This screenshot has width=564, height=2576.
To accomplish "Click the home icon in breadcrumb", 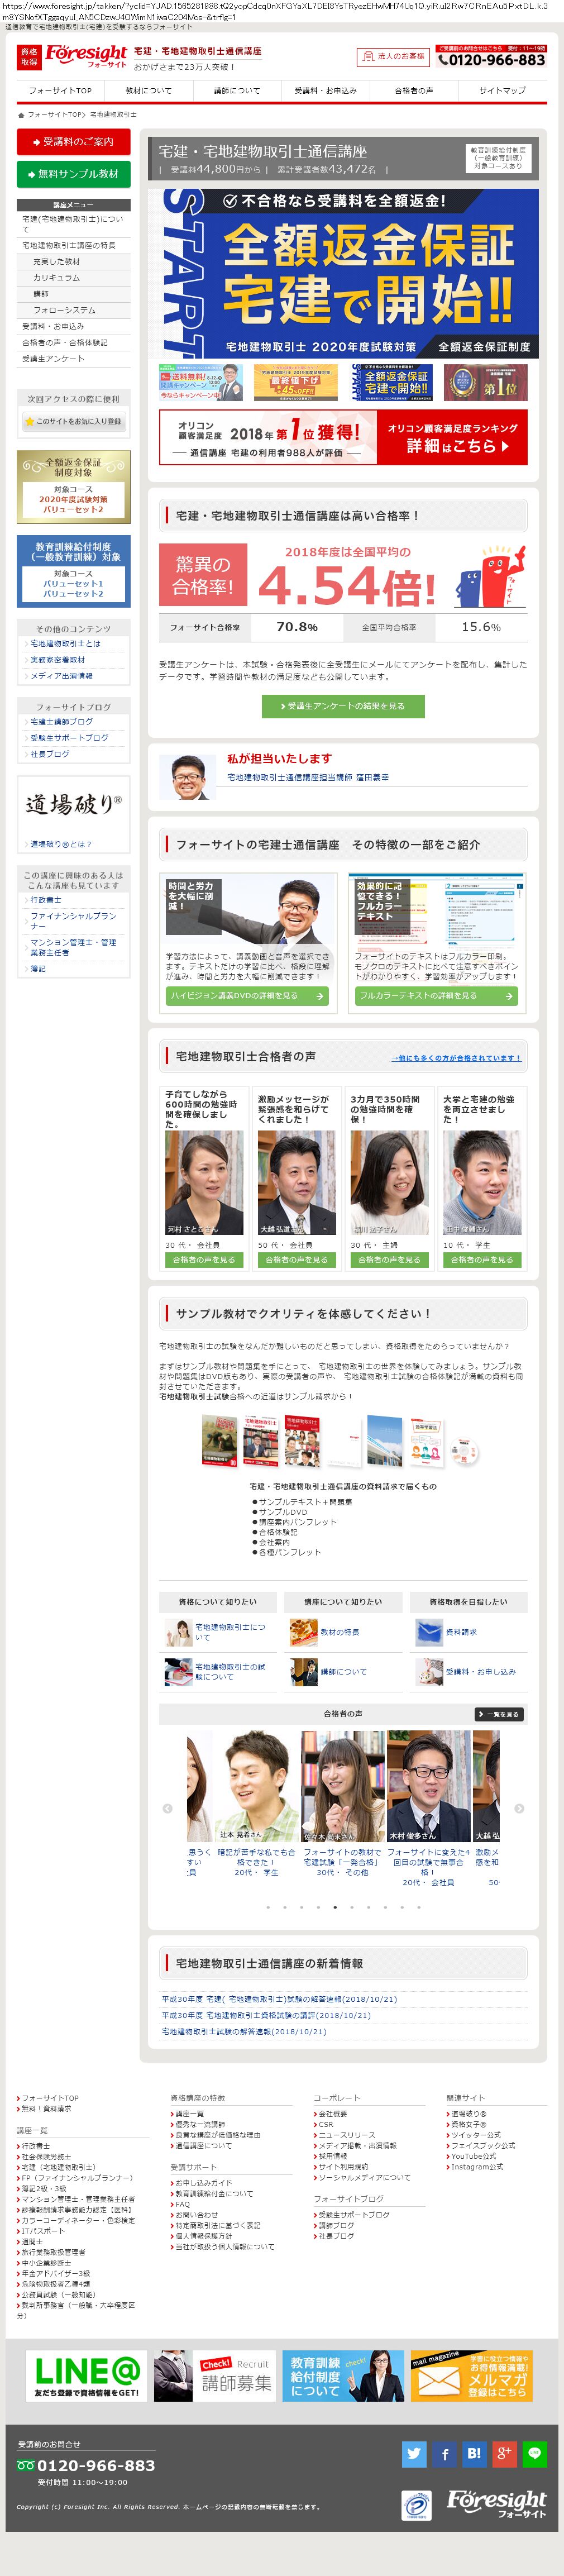I will click(21, 115).
